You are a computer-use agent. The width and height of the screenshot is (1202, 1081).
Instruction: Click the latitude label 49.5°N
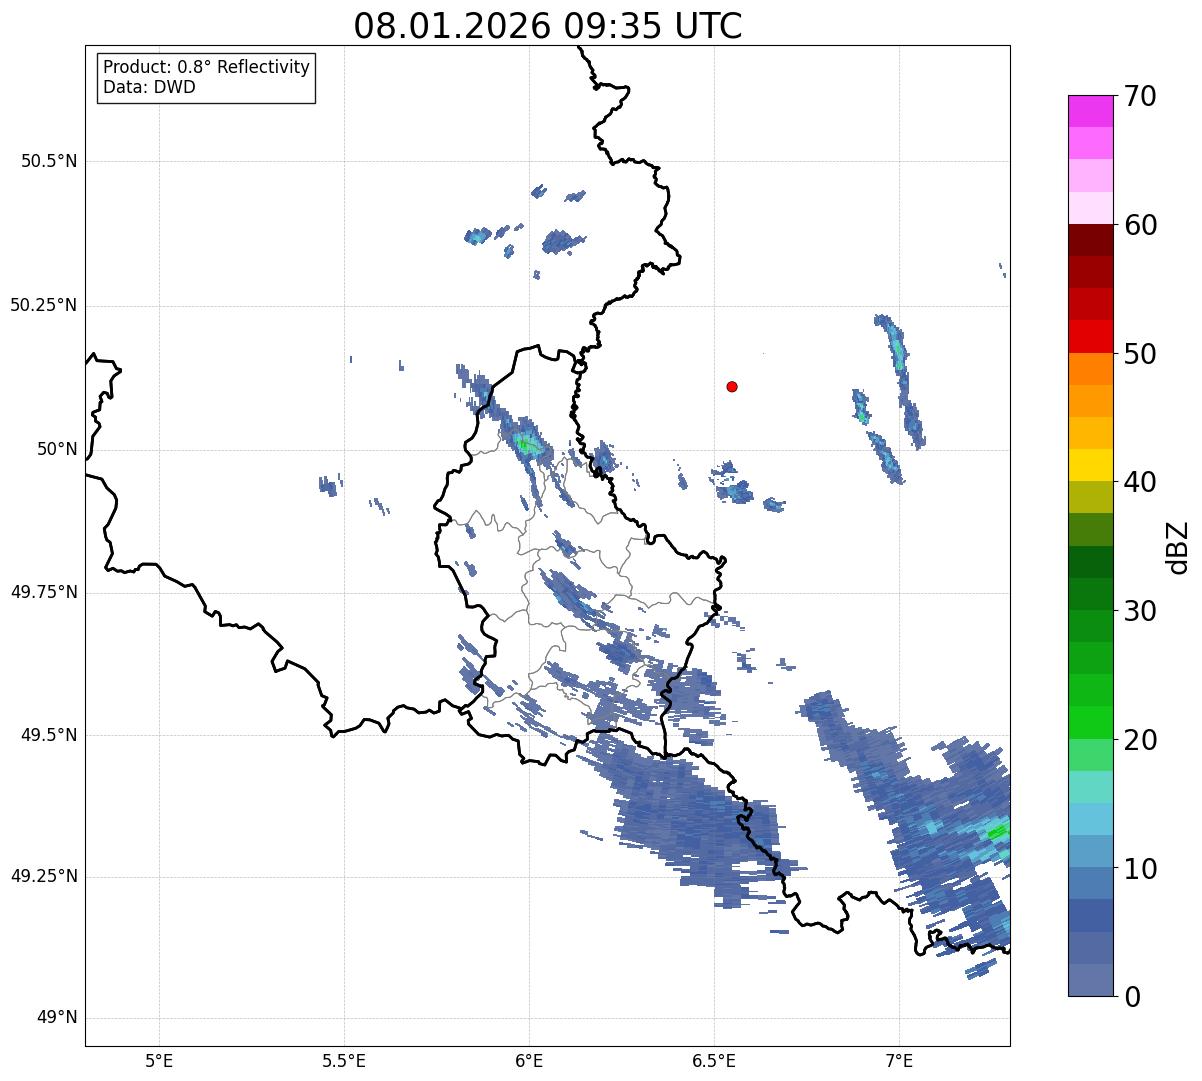pyautogui.click(x=49, y=735)
